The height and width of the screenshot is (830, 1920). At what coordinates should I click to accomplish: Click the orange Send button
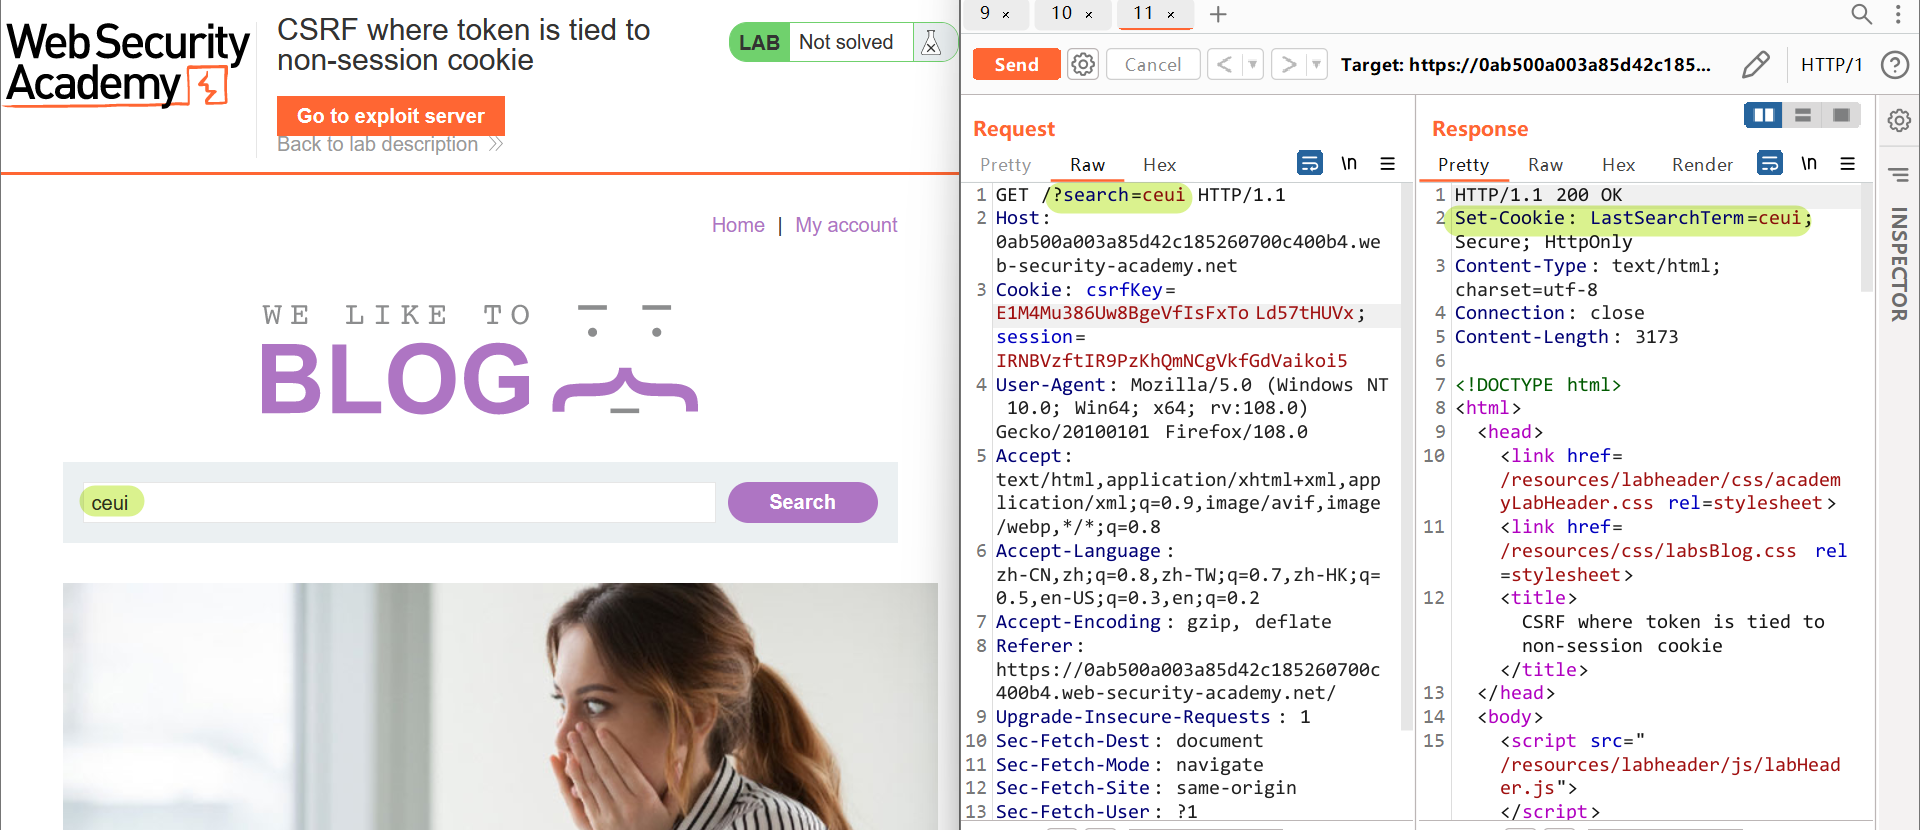click(1016, 65)
